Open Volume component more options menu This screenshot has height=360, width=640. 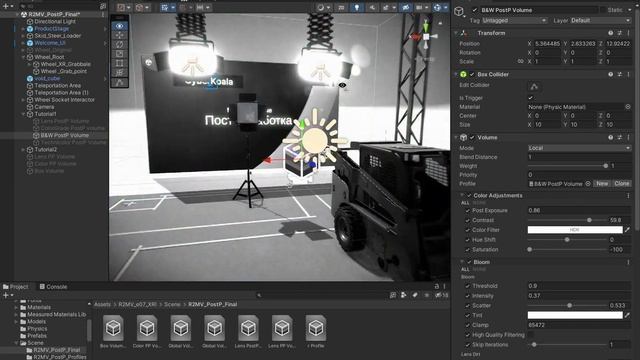click(629, 138)
